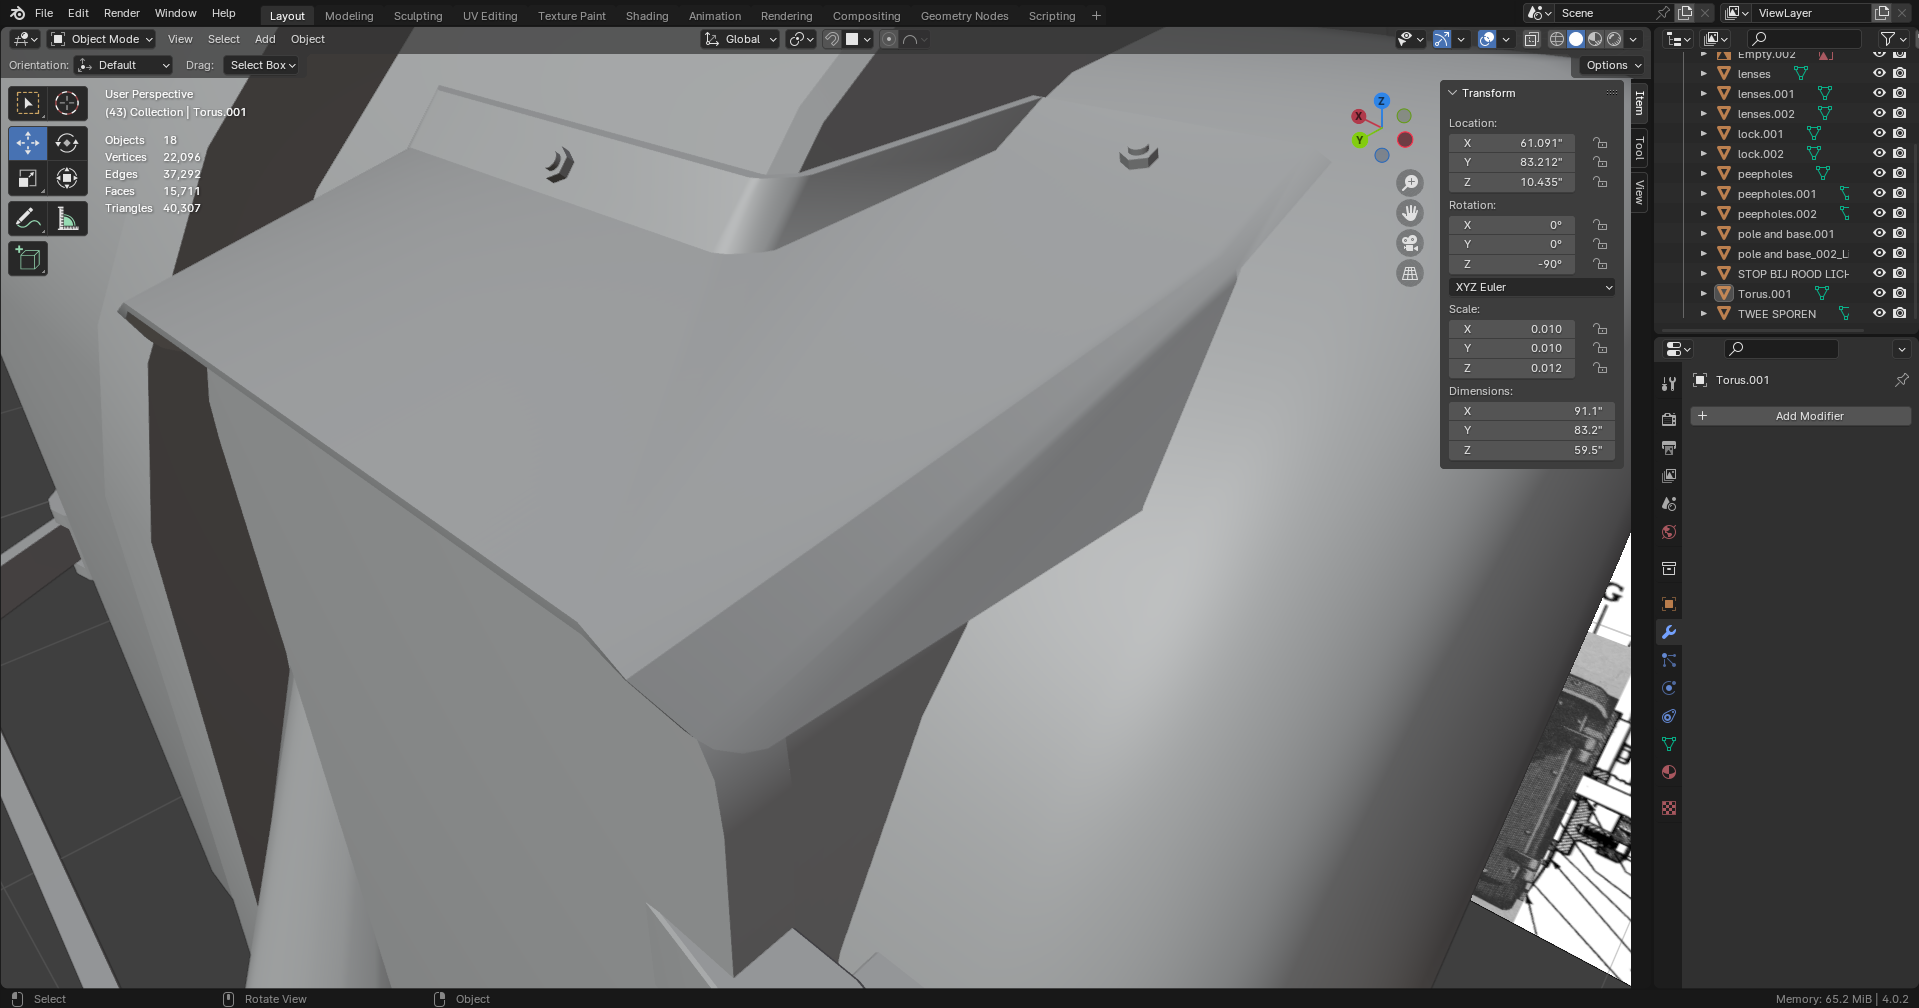The width and height of the screenshot is (1919, 1008).
Task: Open the Render menu
Action: 122,13
